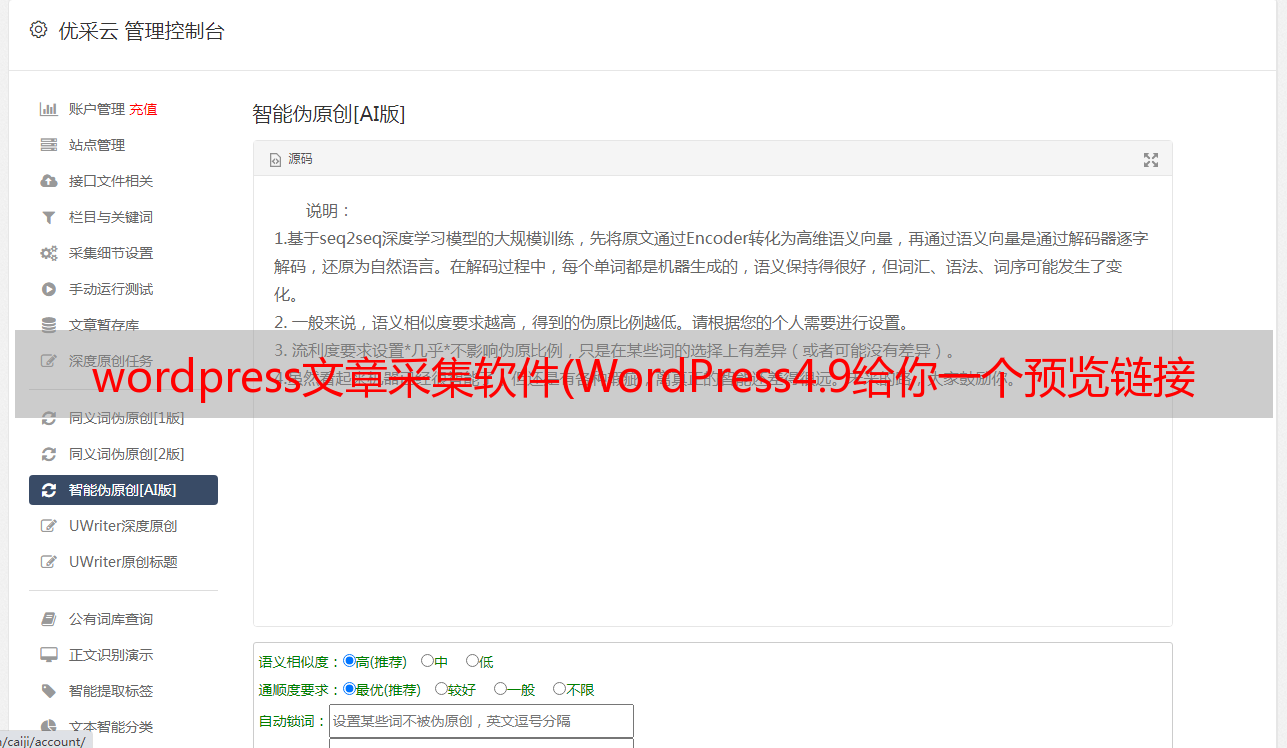
Task: Open 文本智能分类 in the sidebar
Action: 111,727
